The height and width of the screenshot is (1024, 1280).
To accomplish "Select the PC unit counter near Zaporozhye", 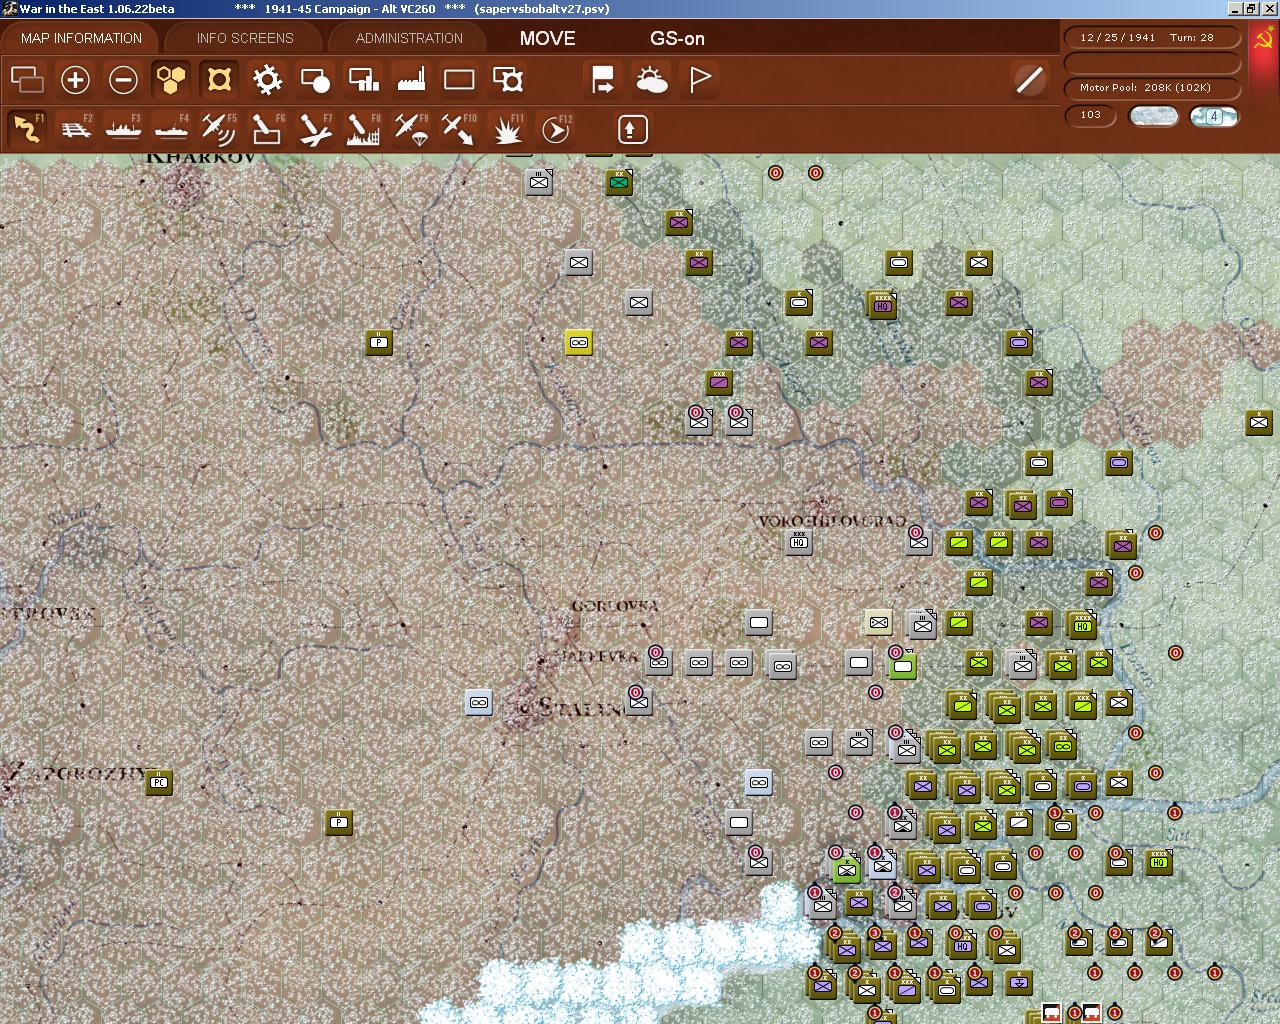I will (158, 781).
